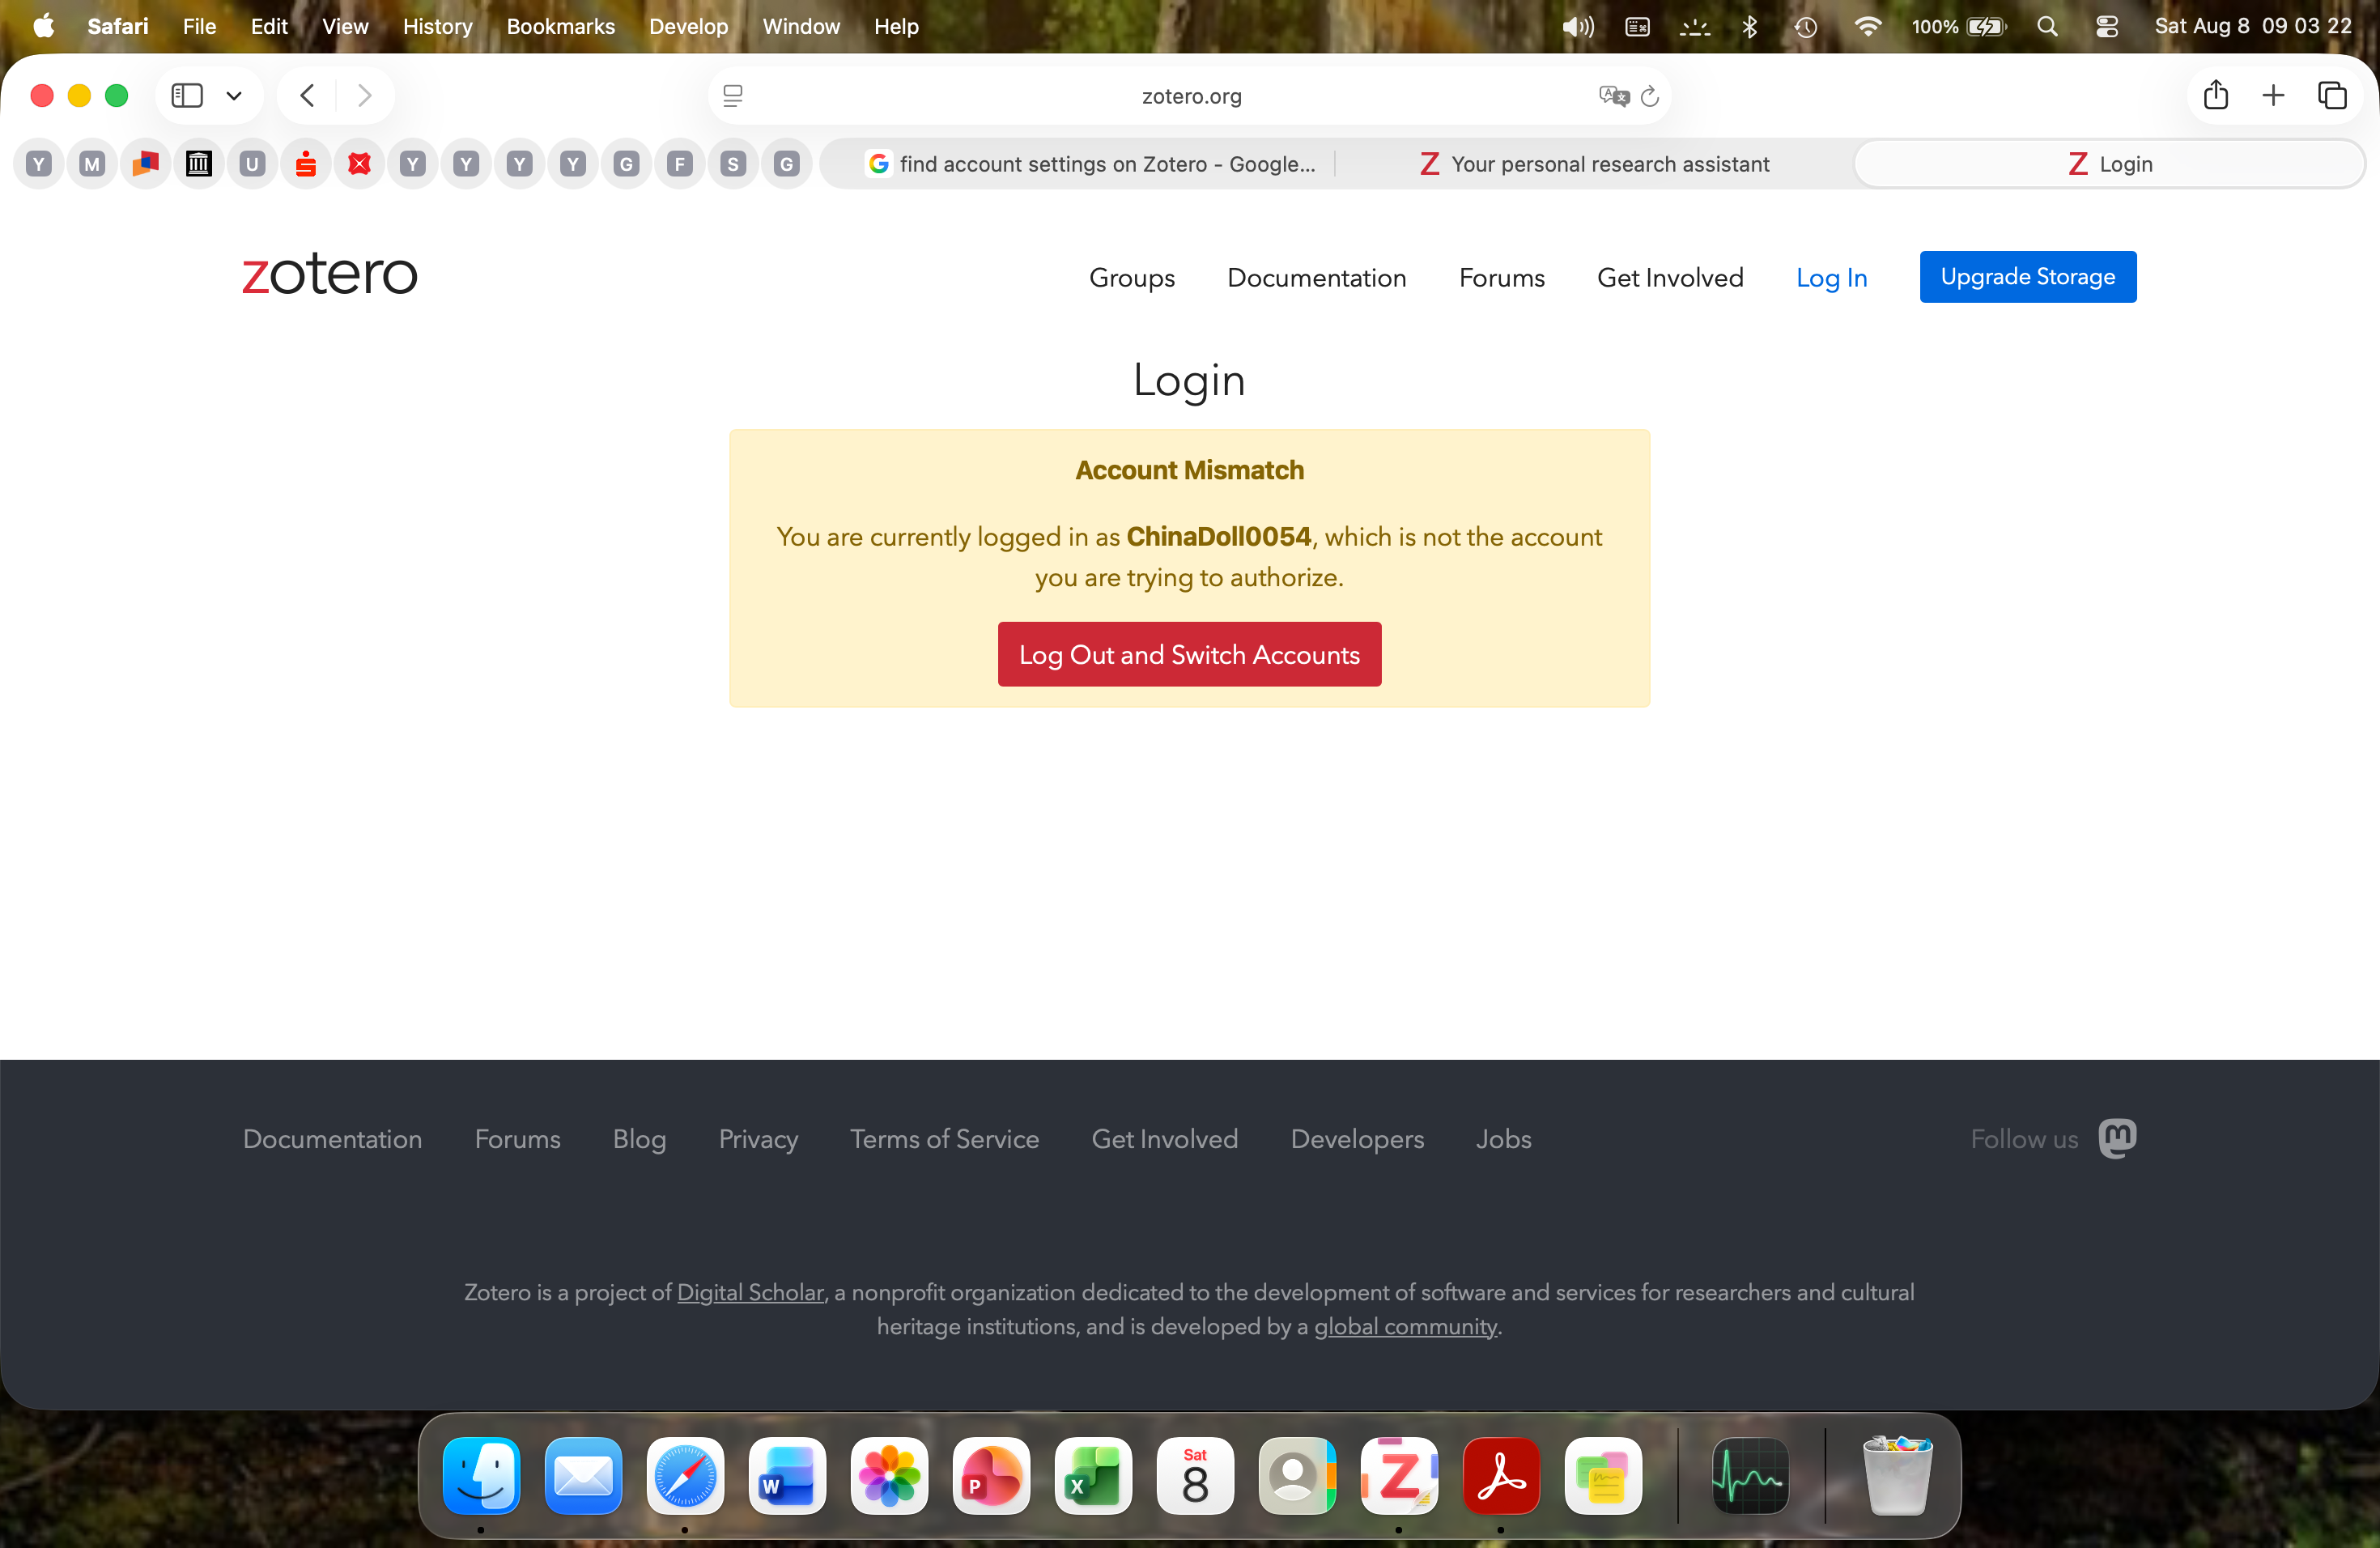Open the pinned tab labeled S
The image size is (2380, 1548).
click(733, 164)
